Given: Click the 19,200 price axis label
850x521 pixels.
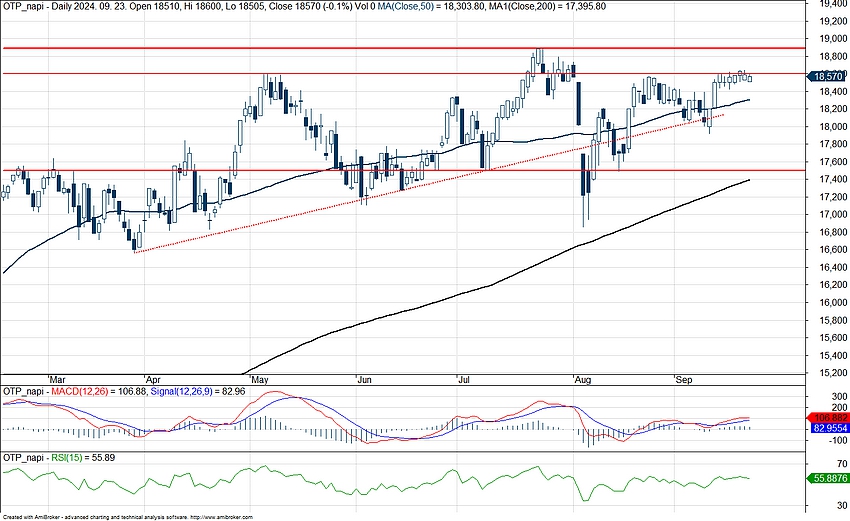Looking at the screenshot, I should [834, 21].
